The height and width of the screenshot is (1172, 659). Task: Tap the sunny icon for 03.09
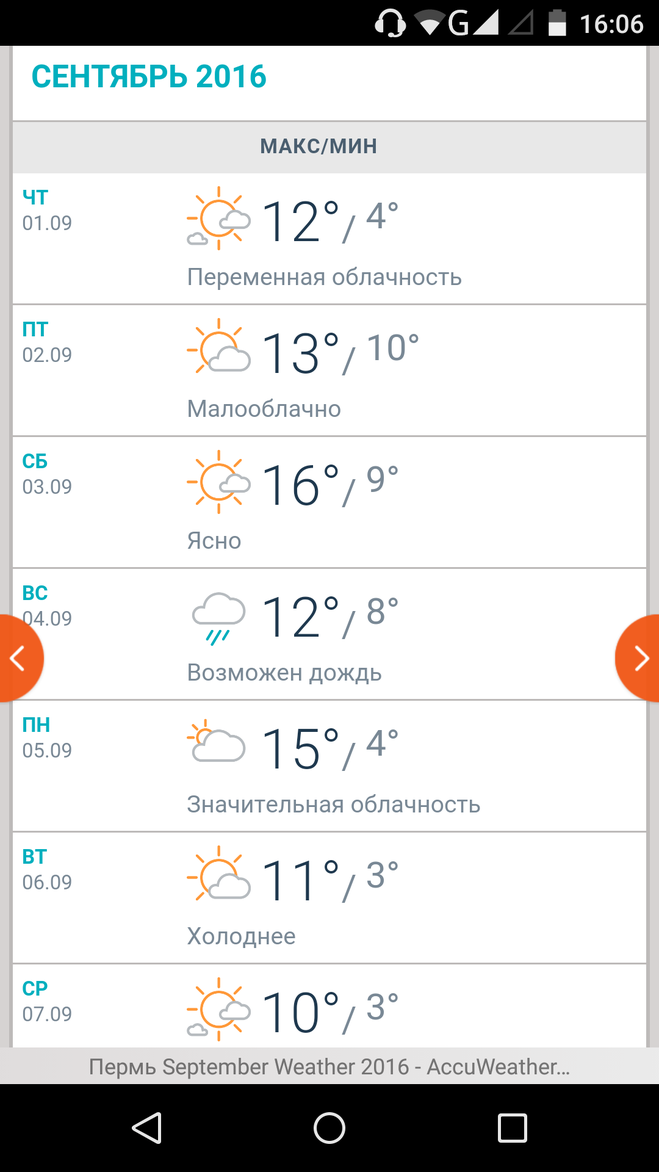click(218, 481)
